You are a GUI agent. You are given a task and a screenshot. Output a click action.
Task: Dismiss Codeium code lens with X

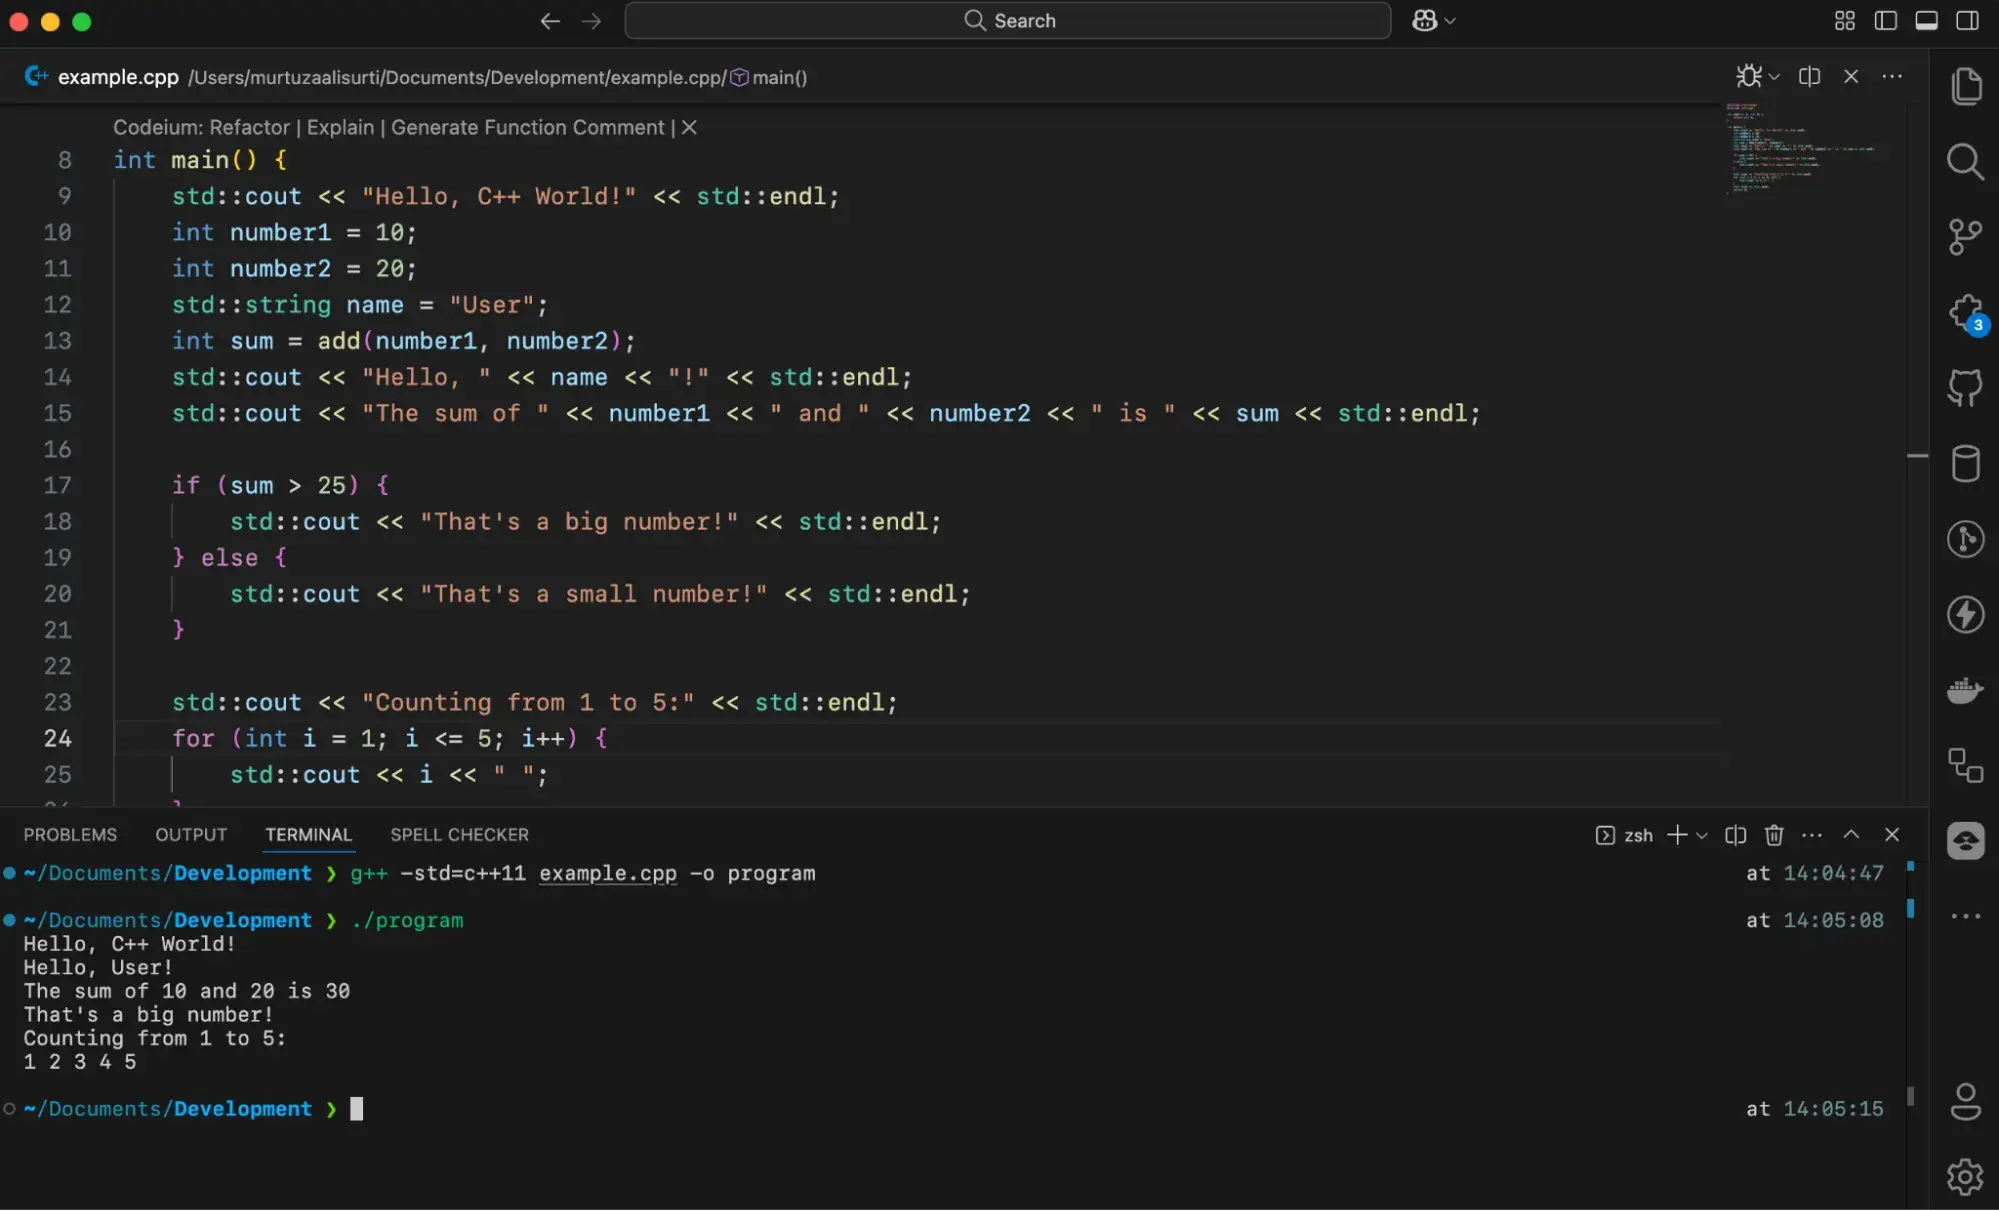(x=689, y=127)
